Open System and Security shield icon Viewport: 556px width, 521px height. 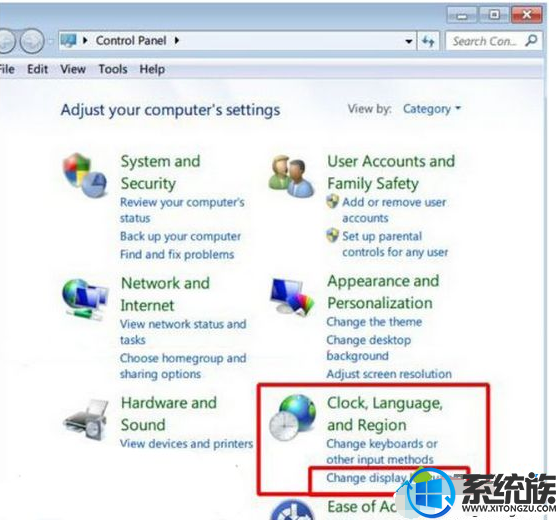point(84,175)
